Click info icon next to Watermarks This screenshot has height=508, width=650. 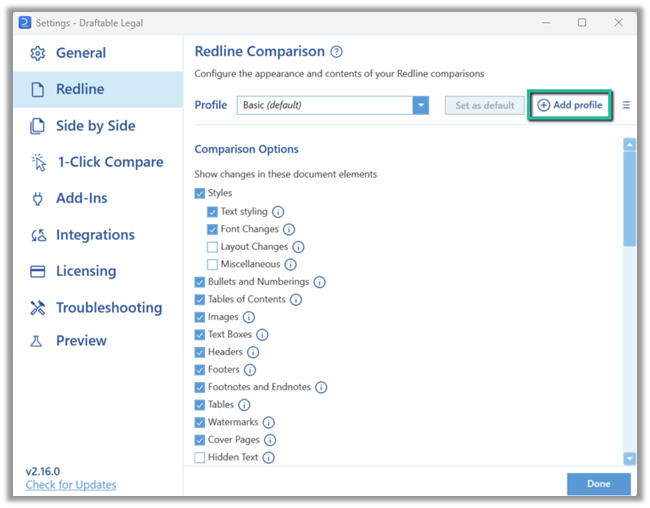pos(269,423)
